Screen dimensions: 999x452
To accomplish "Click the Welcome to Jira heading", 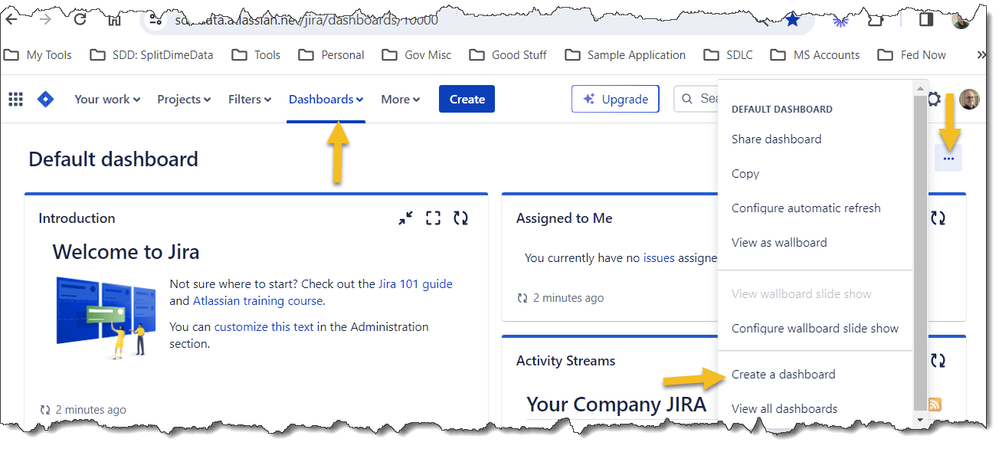I will [x=126, y=252].
